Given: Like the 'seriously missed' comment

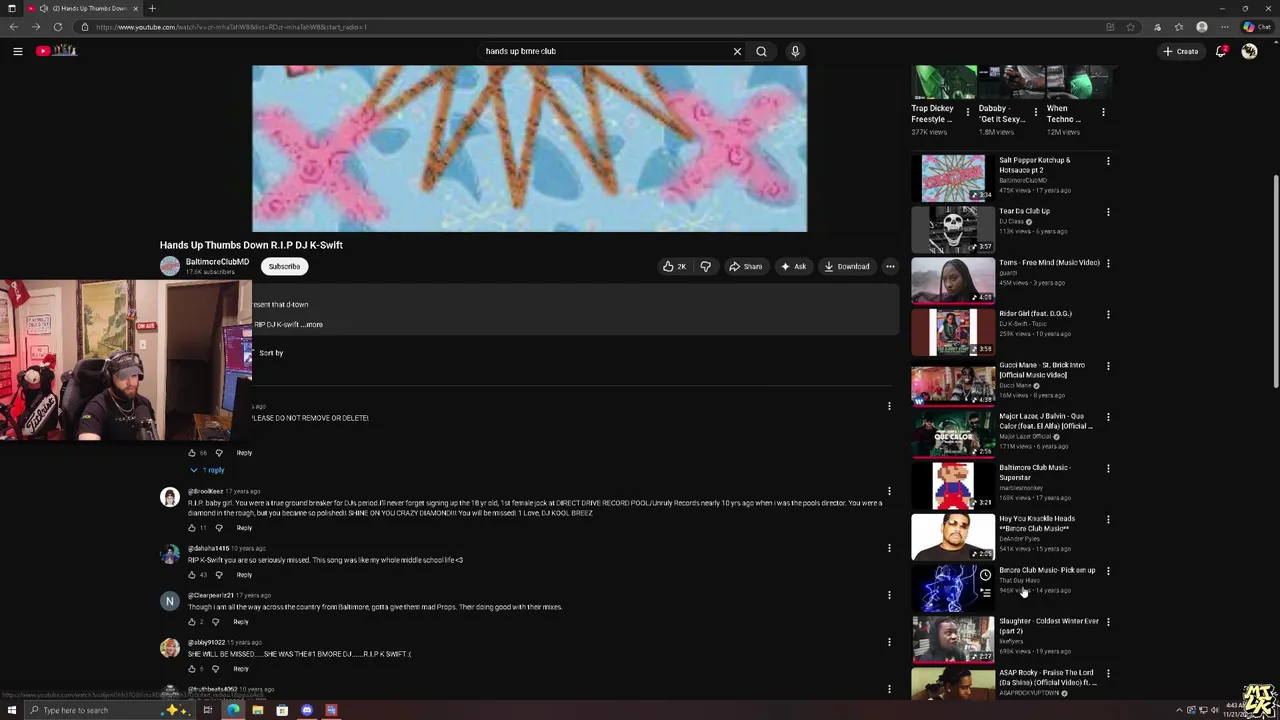Looking at the screenshot, I should [192, 575].
